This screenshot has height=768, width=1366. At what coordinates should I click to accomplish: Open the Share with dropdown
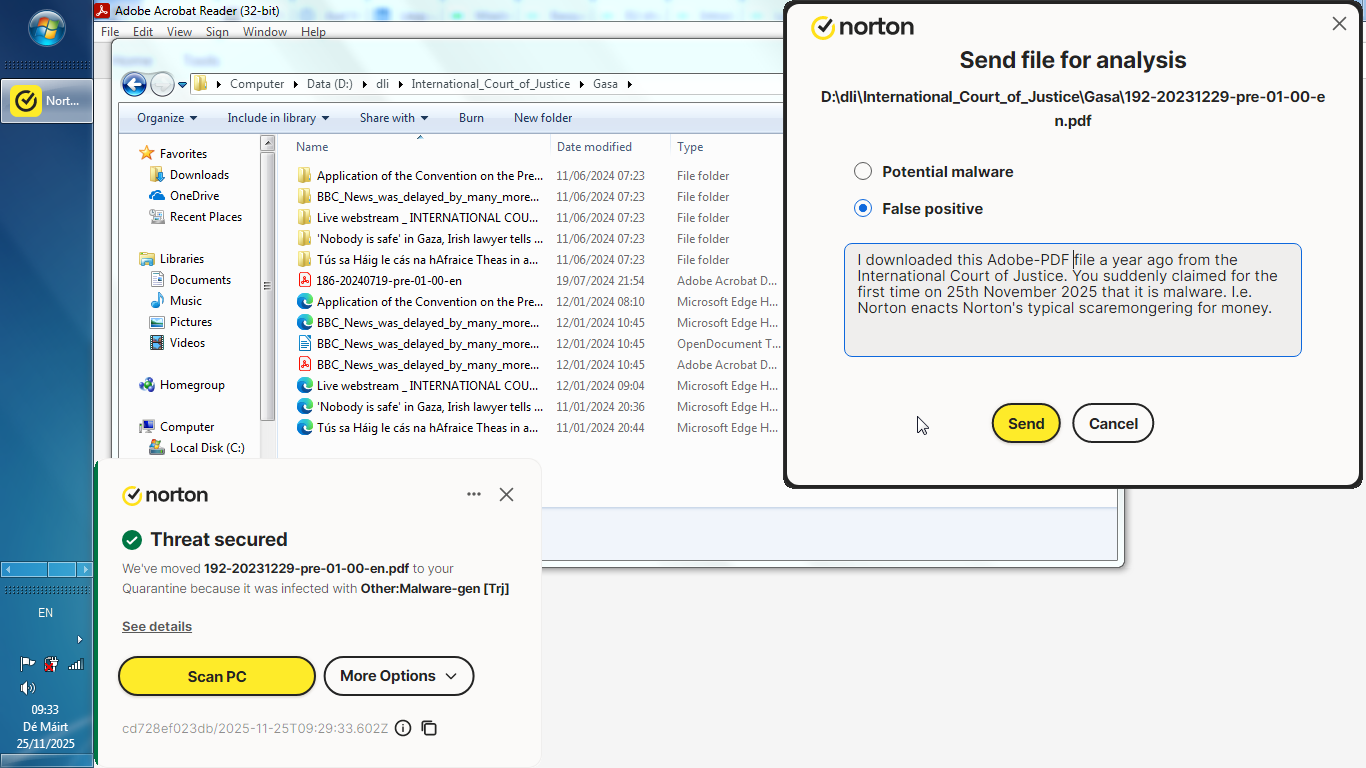(394, 118)
